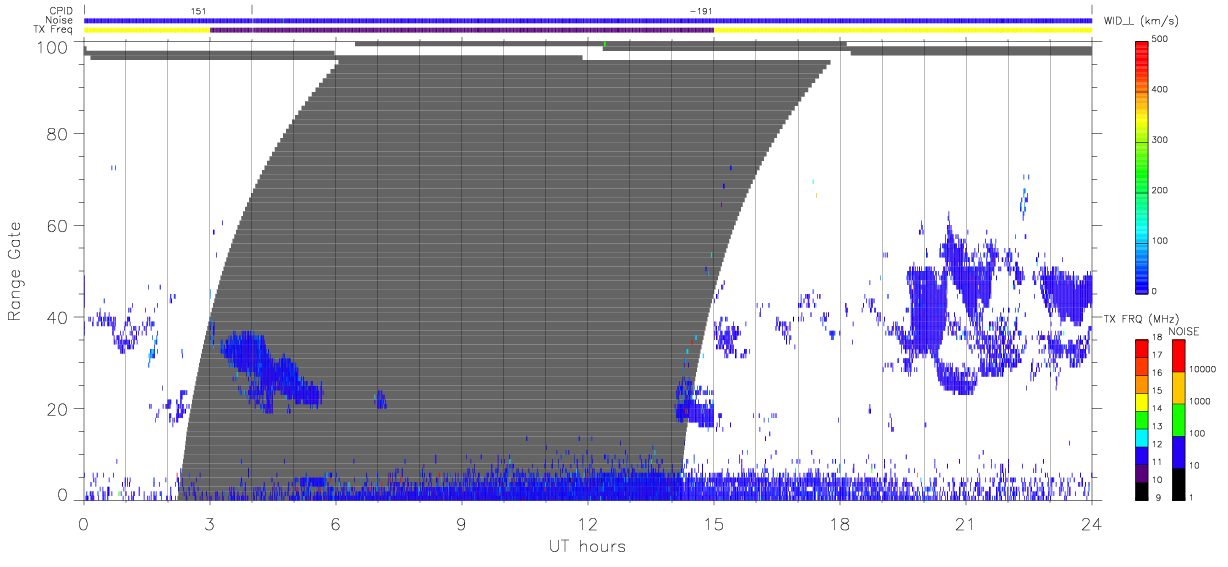This screenshot has height=567, width=1228.
Task: Click the CPID value -191
Action: click(x=700, y=11)
